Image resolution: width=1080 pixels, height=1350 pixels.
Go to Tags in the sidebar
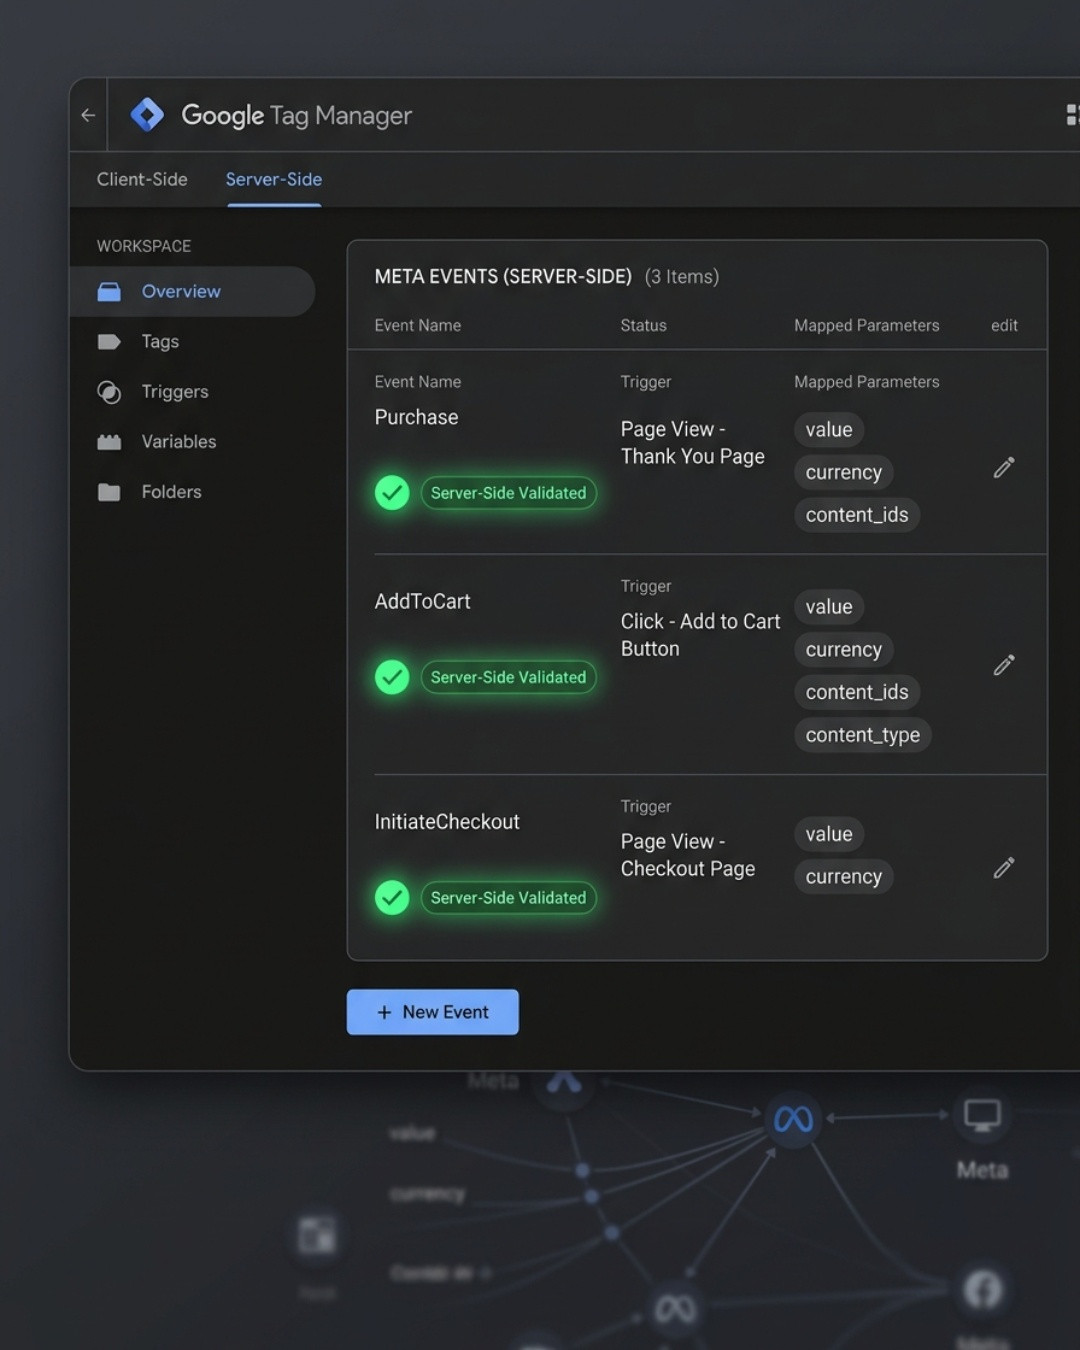click(x=160, y=341)
